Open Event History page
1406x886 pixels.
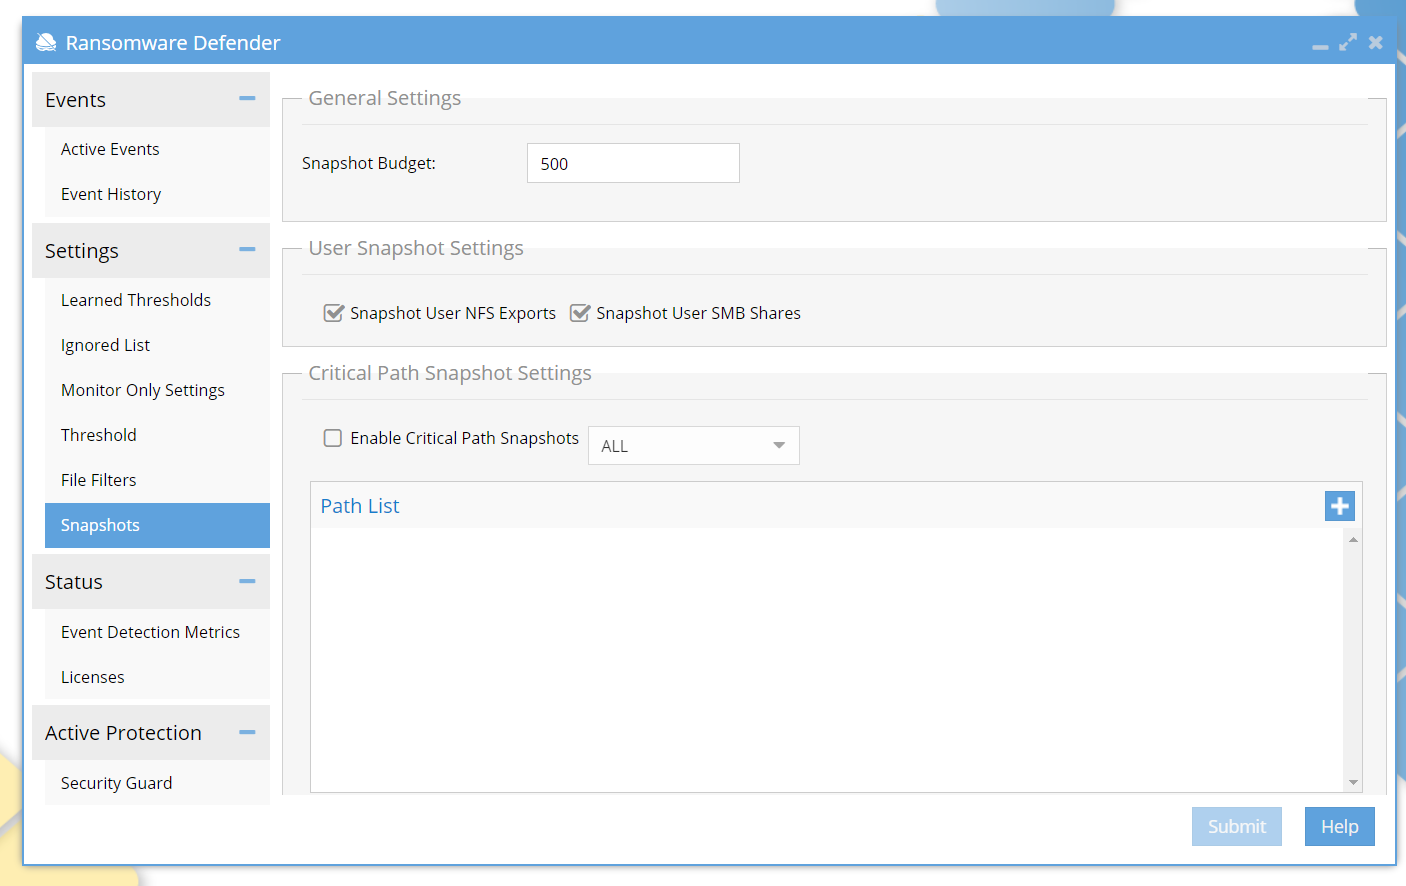(x=157, y=194)
